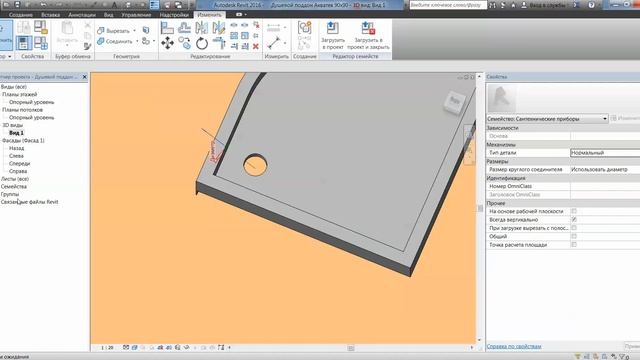Click the Text 'A' icon in quick access toolbar
640x360 pixels.
(x=115, y=5)
